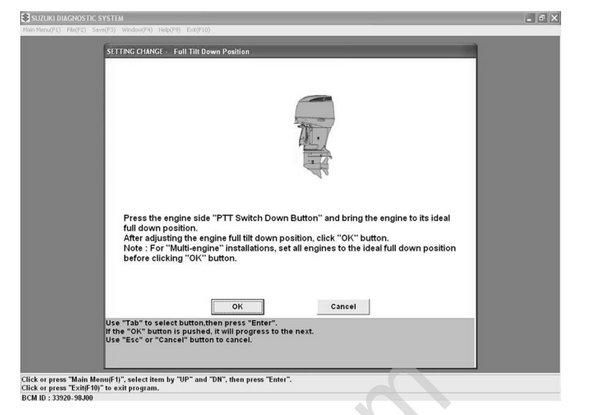Viewport: 600px width, 415px height.
Task: Click the Suzuki logo icon in title bar
Action: click(x=26, y=19)
